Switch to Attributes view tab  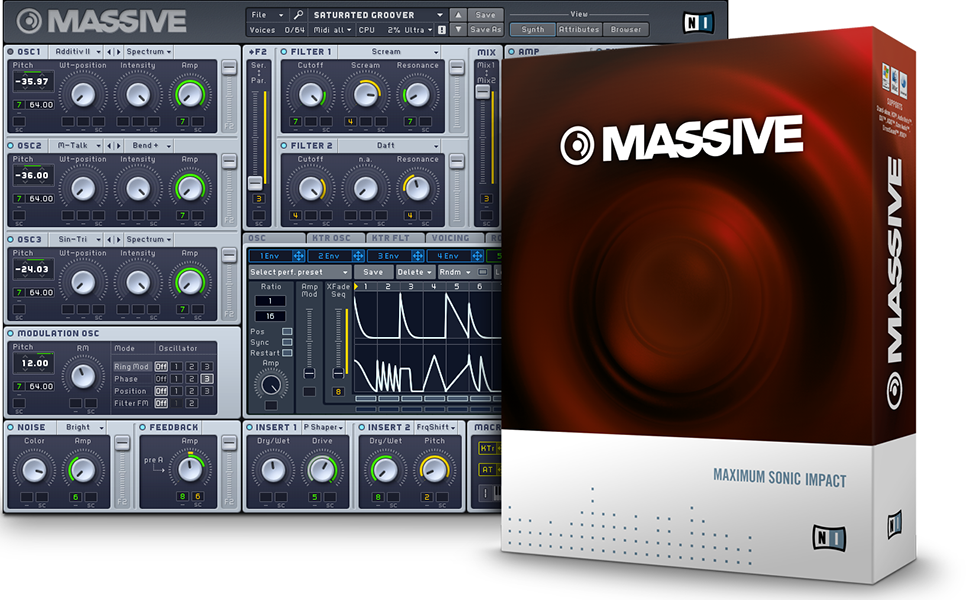pyautogui.click(x=578, y=29)
